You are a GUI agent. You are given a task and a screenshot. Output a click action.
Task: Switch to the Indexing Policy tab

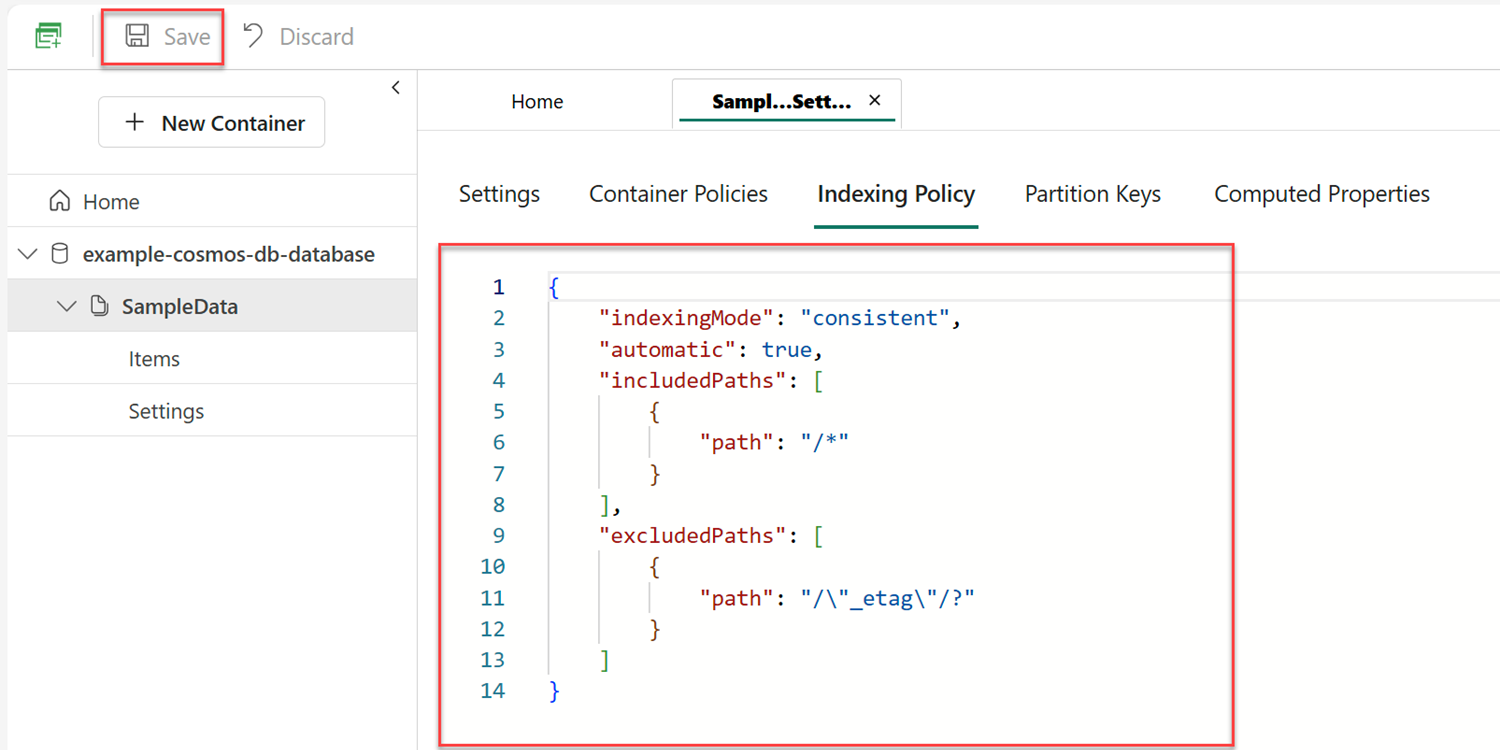tap(895, 193)
